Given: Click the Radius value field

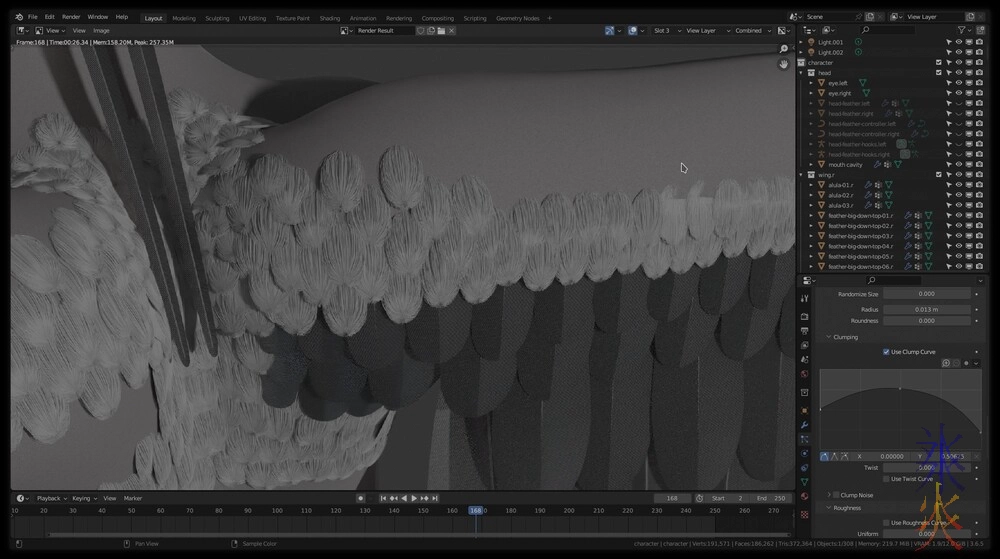Looking at the screenshot, I should (x=926, y=309).
